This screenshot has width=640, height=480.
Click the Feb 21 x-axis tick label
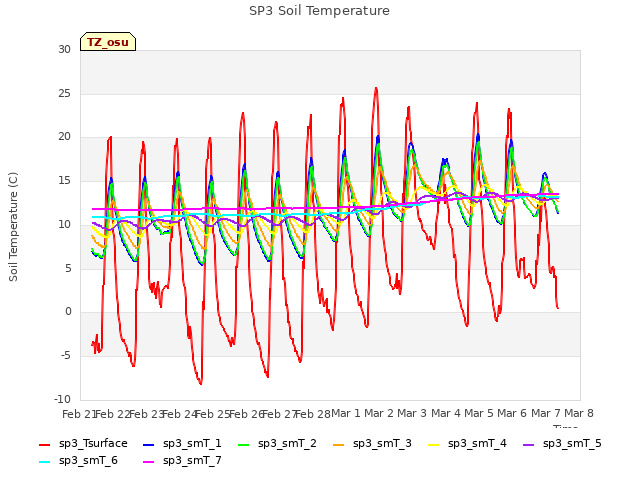click(79, 414)
